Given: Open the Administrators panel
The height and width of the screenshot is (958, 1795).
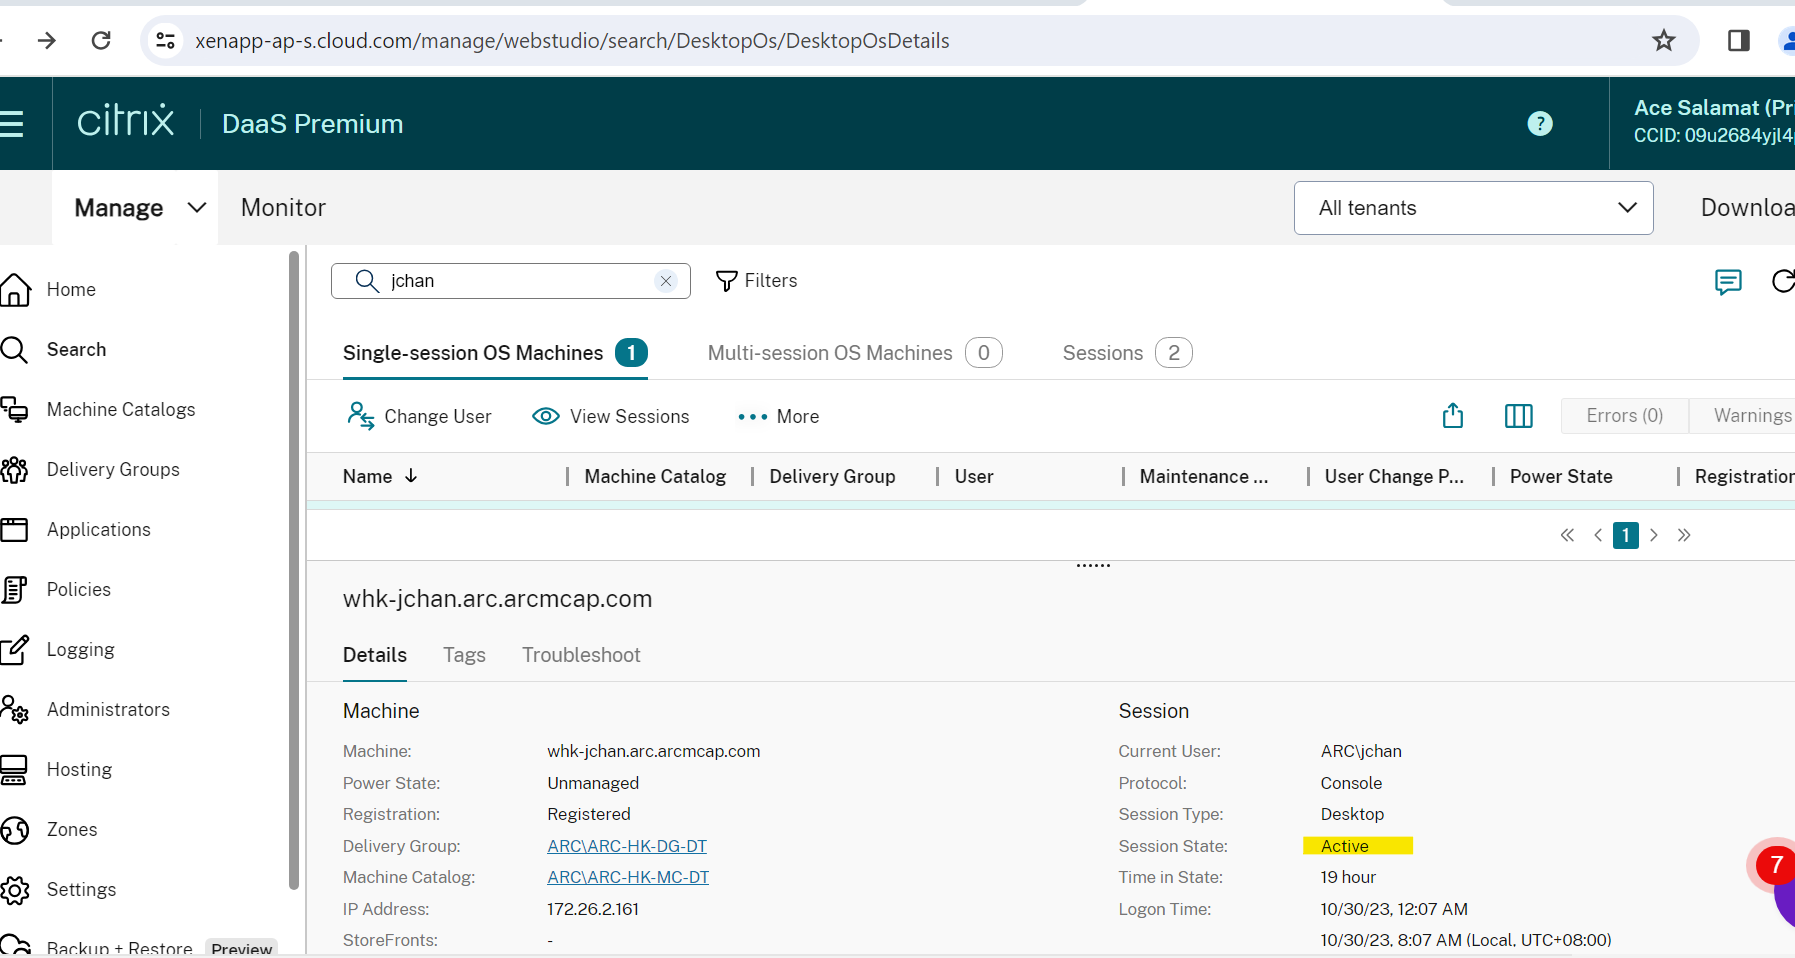Looking at the screenshot, I should point(108,709).
